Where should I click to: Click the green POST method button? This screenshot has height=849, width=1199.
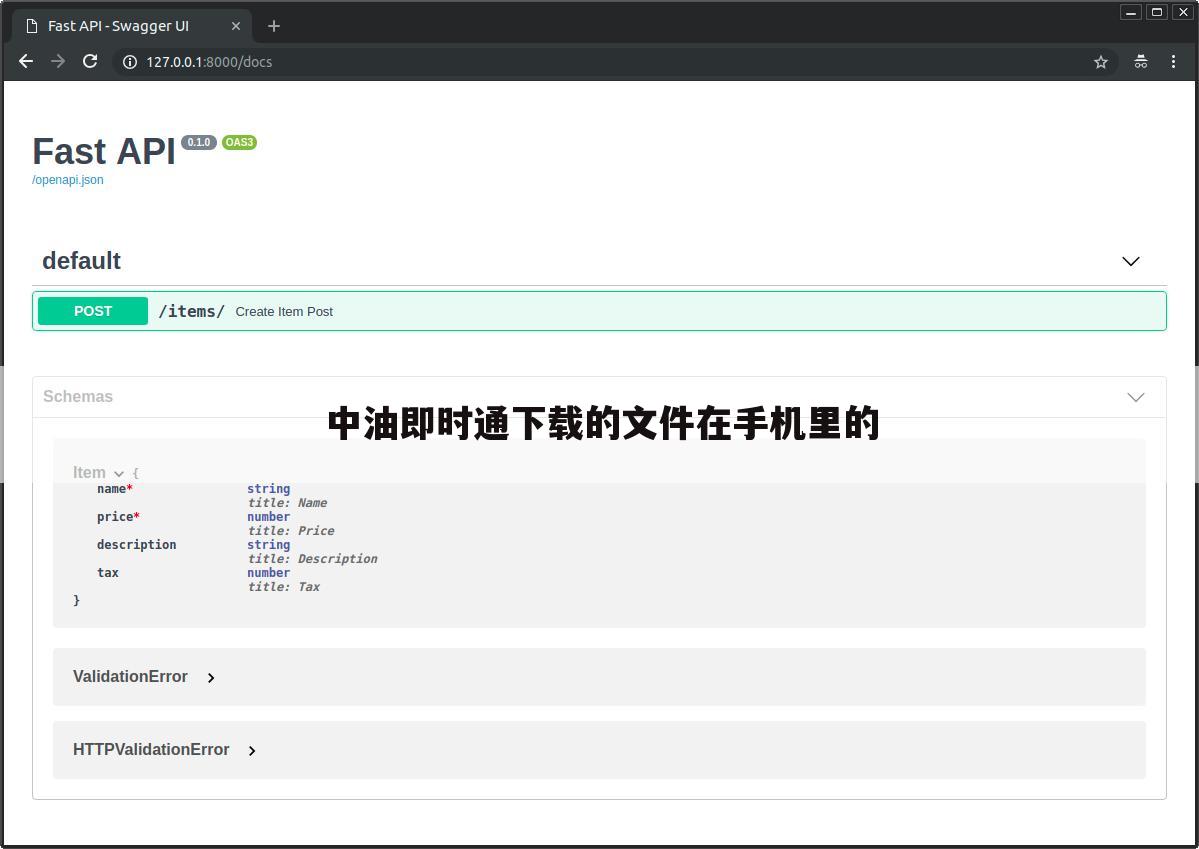pyautogui.click(x=93, y=311)
